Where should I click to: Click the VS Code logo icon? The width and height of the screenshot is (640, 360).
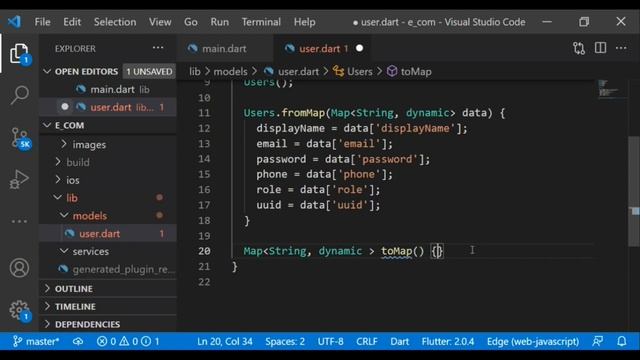coord(14,22)
